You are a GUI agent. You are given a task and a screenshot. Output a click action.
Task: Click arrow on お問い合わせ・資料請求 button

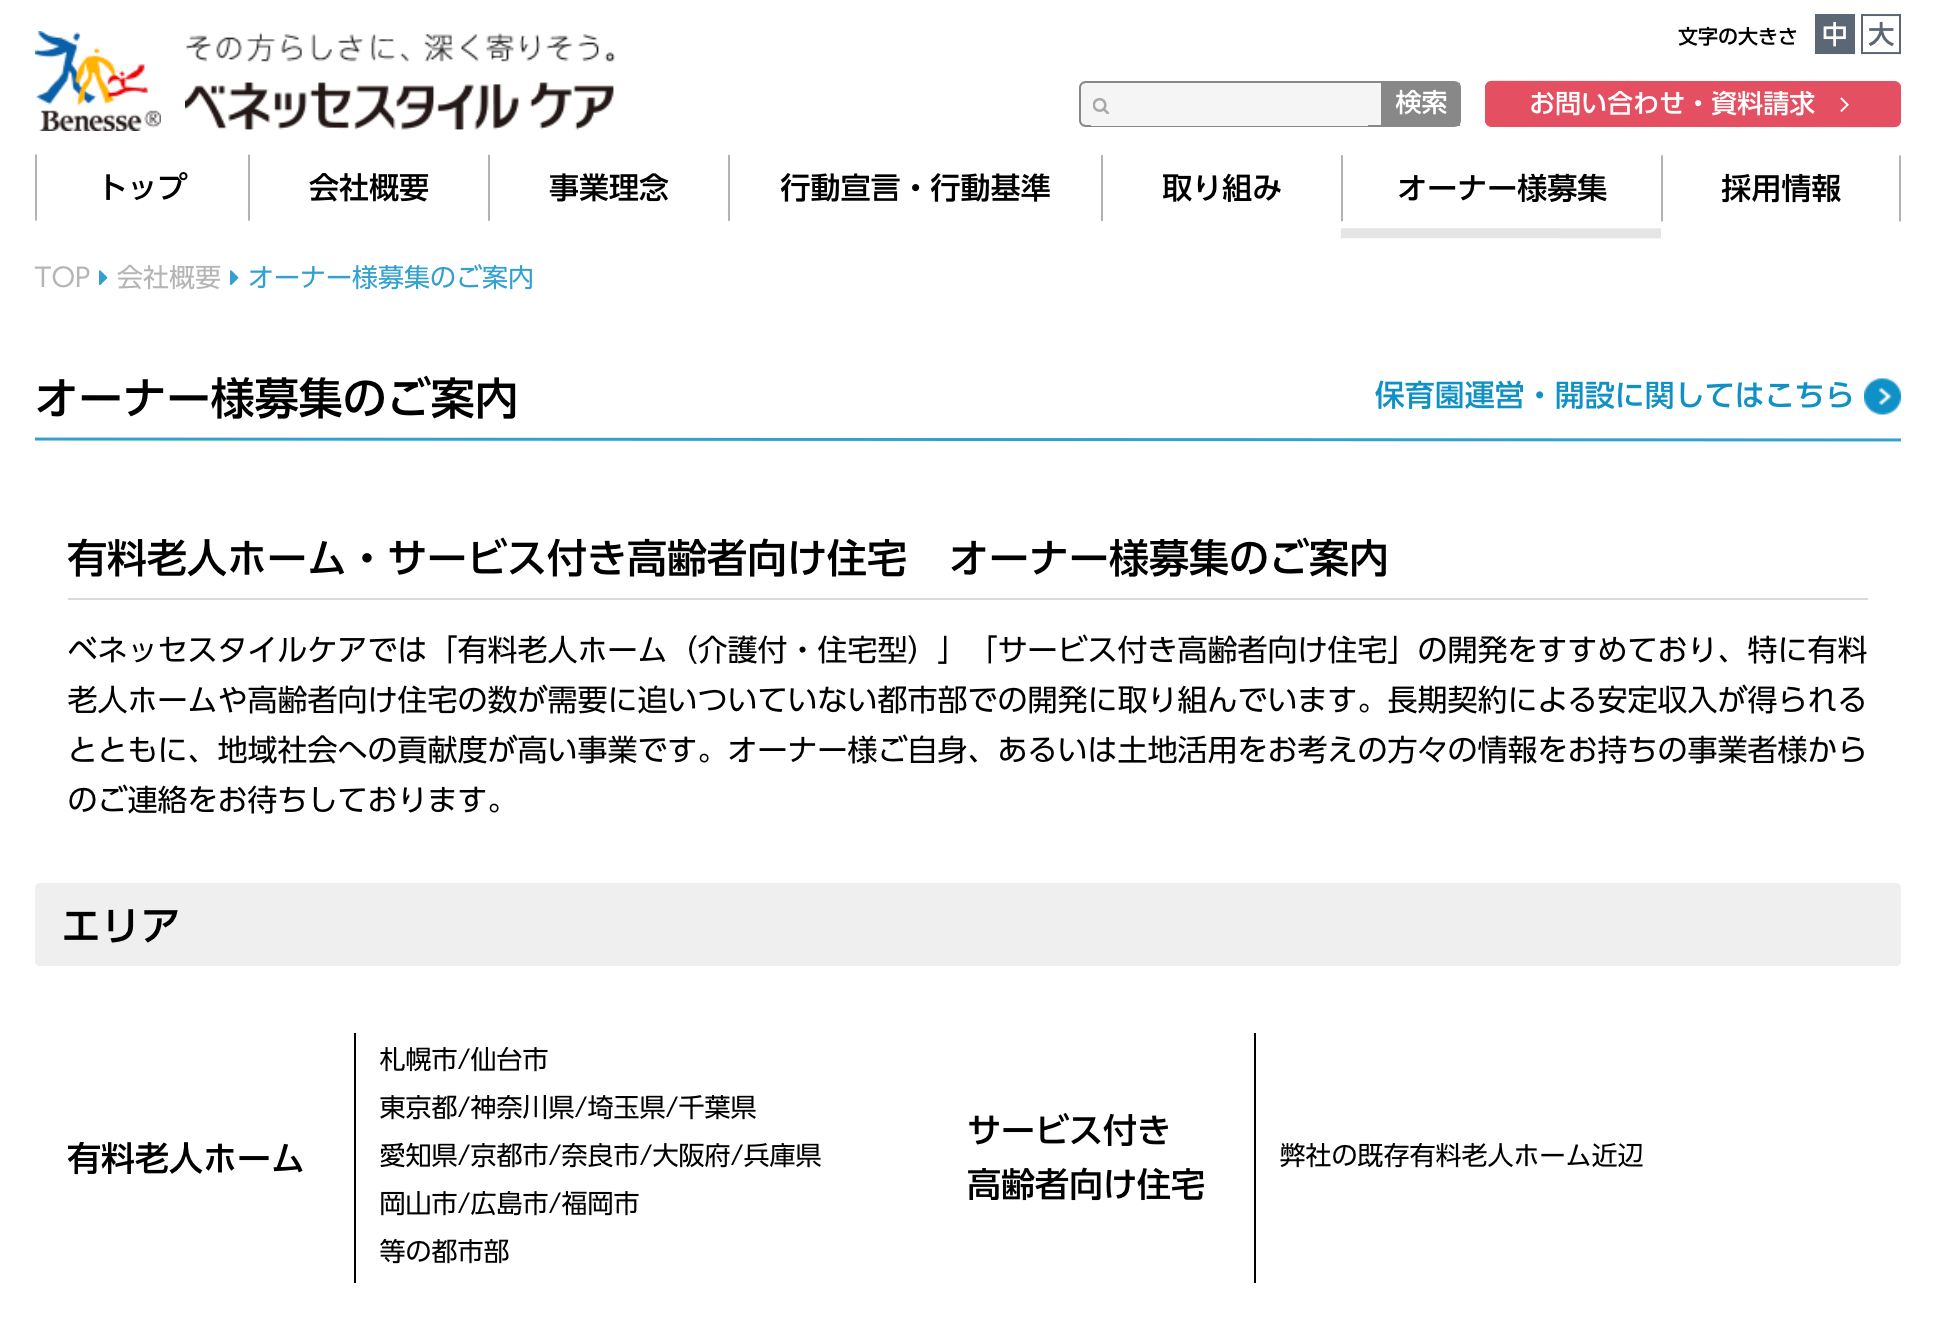[x=1844, y=104]
